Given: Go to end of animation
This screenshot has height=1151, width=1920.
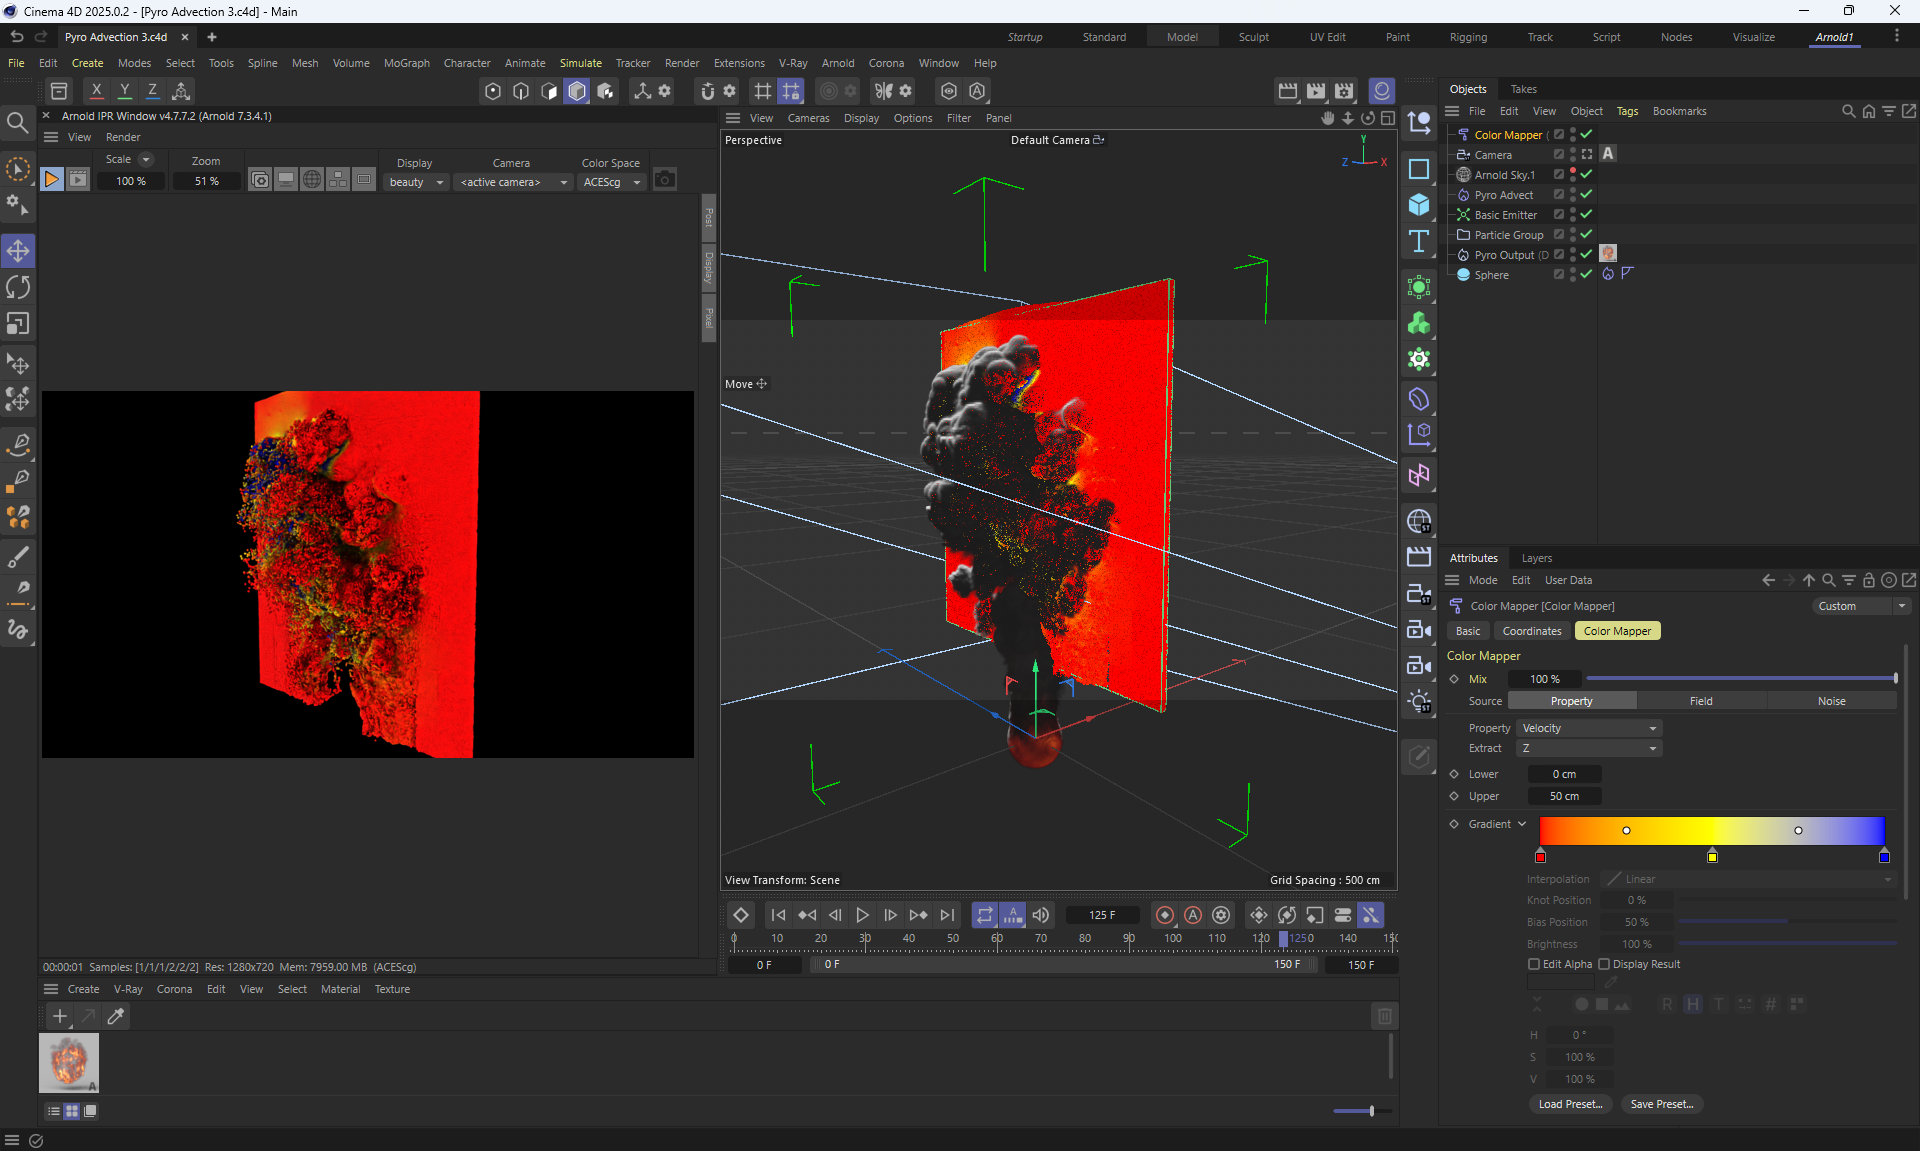Looking at the screenshot, I should click(947, 915).
